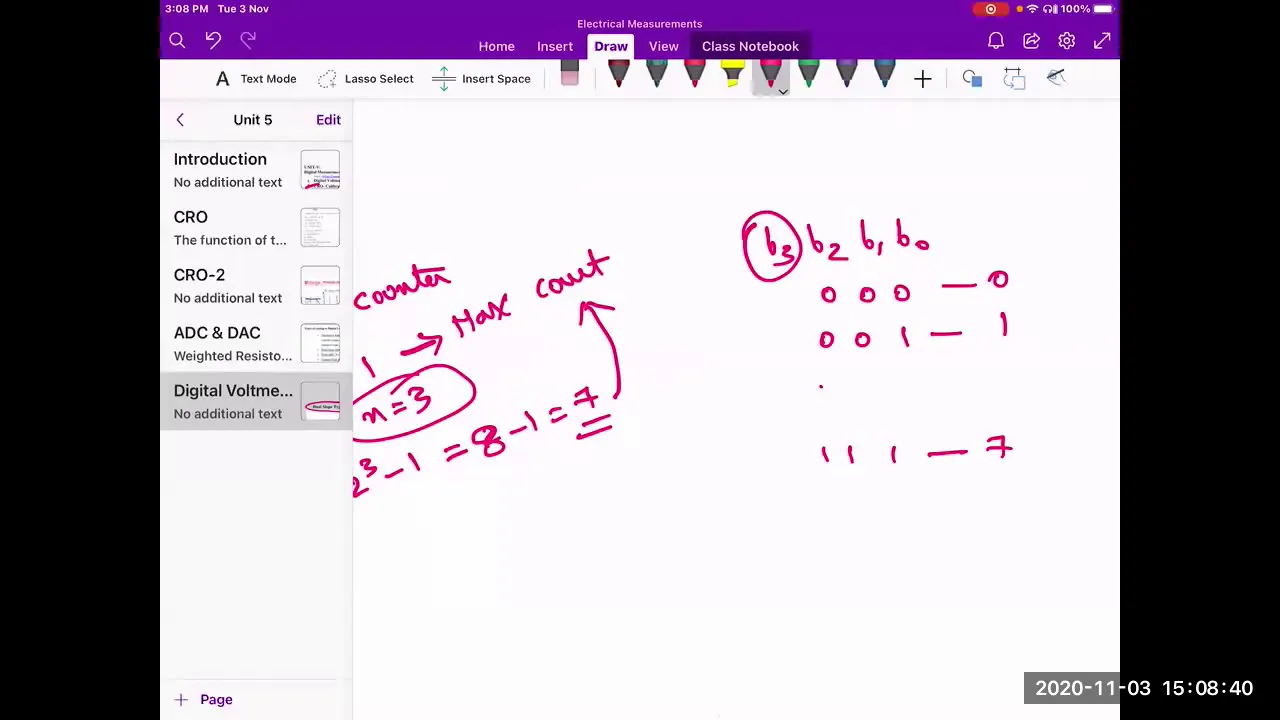Add a new Page
The height and width of the screenshot is (720, 1280).
204,699
